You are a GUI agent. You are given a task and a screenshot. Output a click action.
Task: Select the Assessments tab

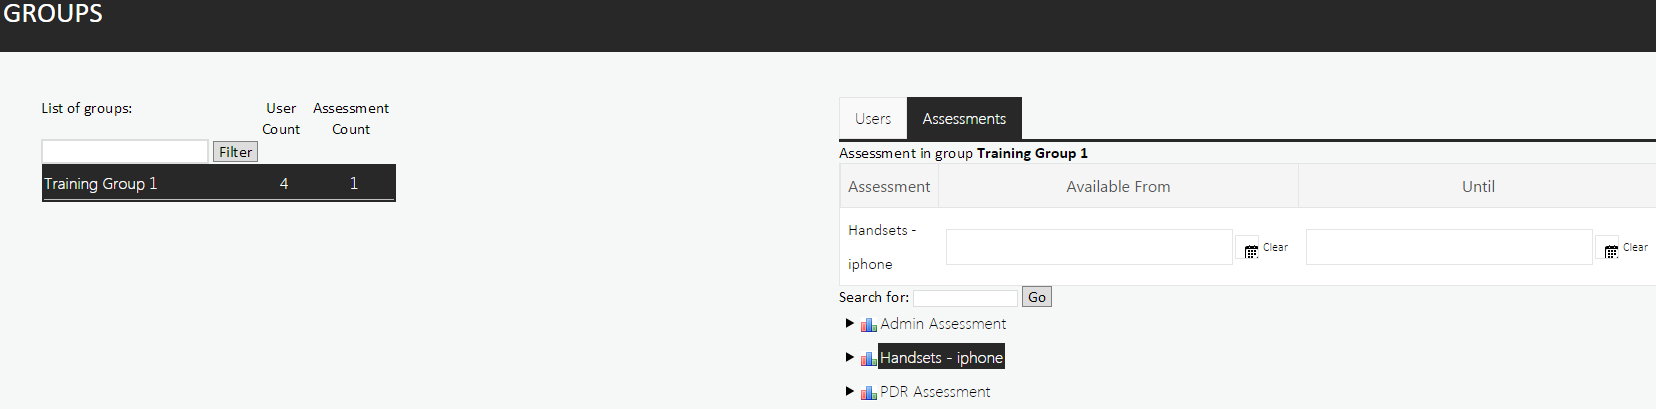(x=963, y=119)
